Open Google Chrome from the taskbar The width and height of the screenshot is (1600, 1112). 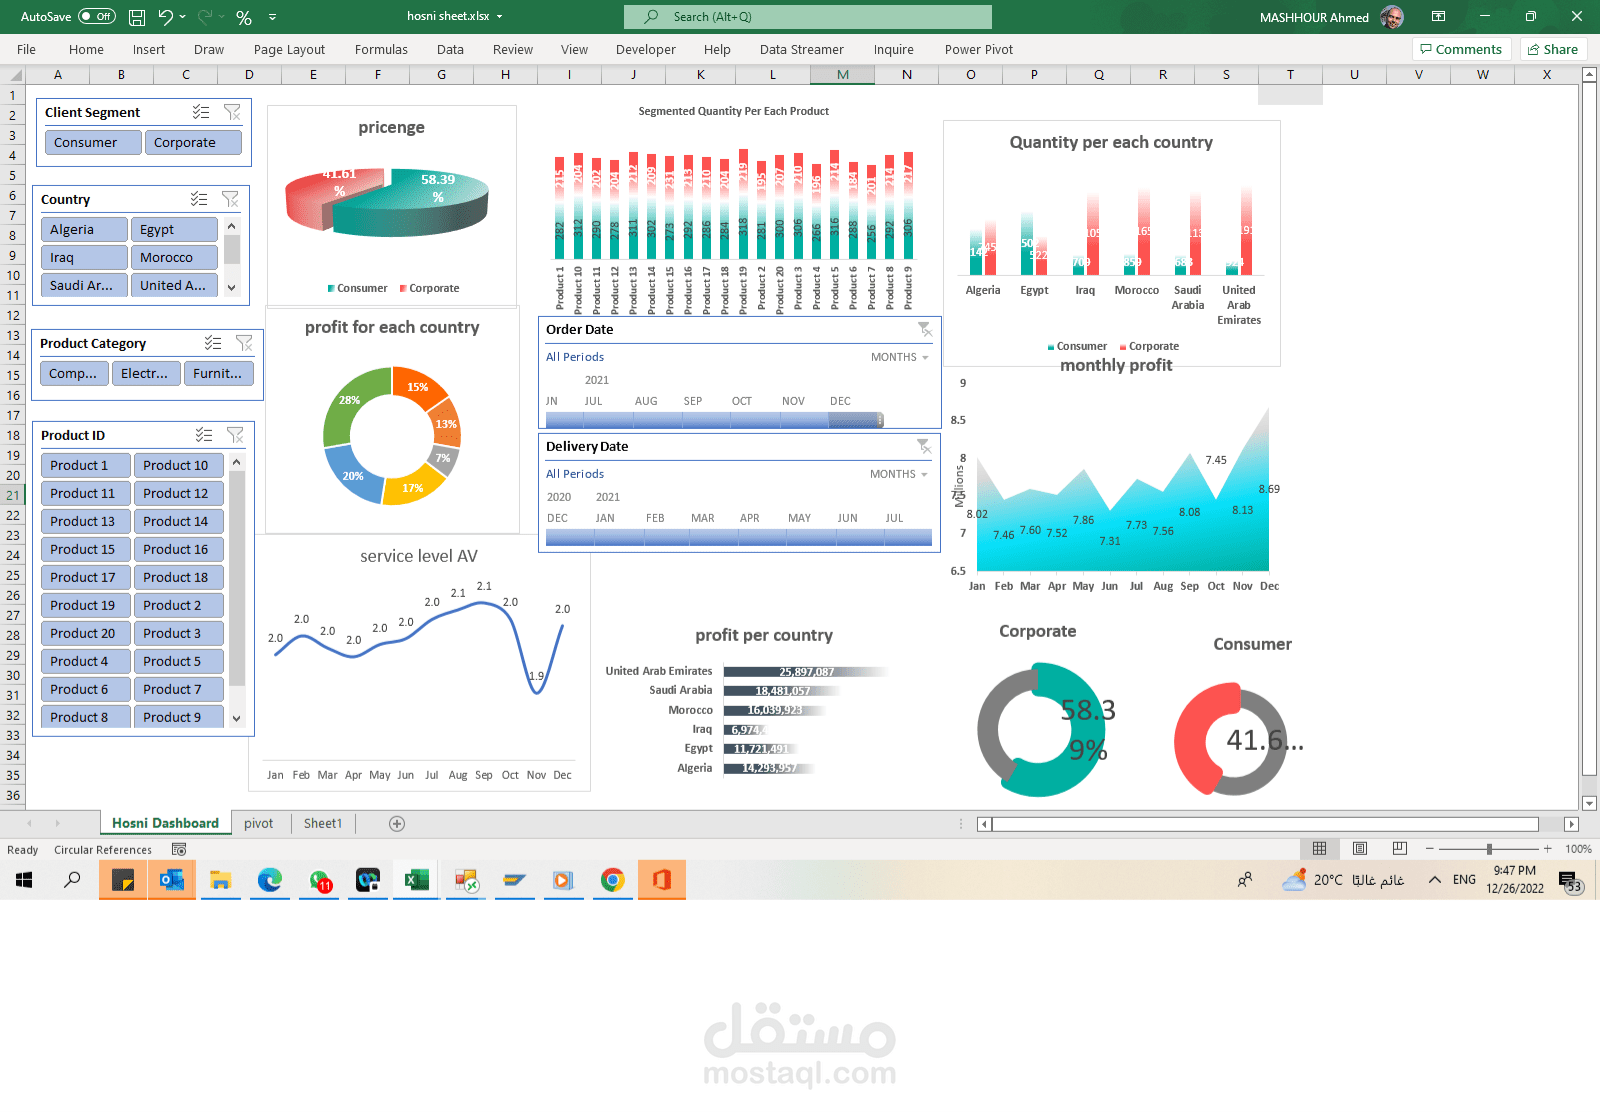click(x=613, y=880)
